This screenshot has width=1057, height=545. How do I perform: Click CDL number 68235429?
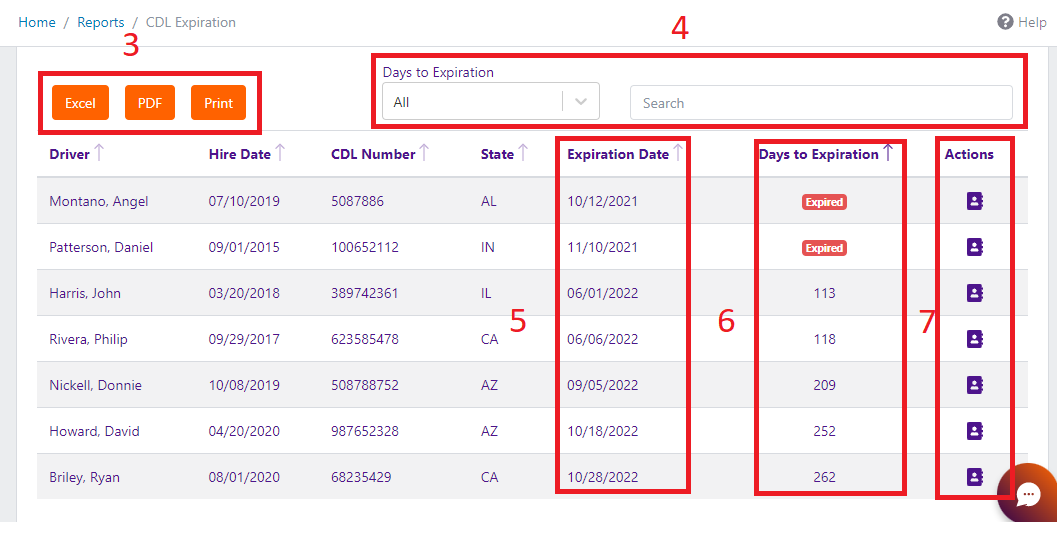coord(361,477)
